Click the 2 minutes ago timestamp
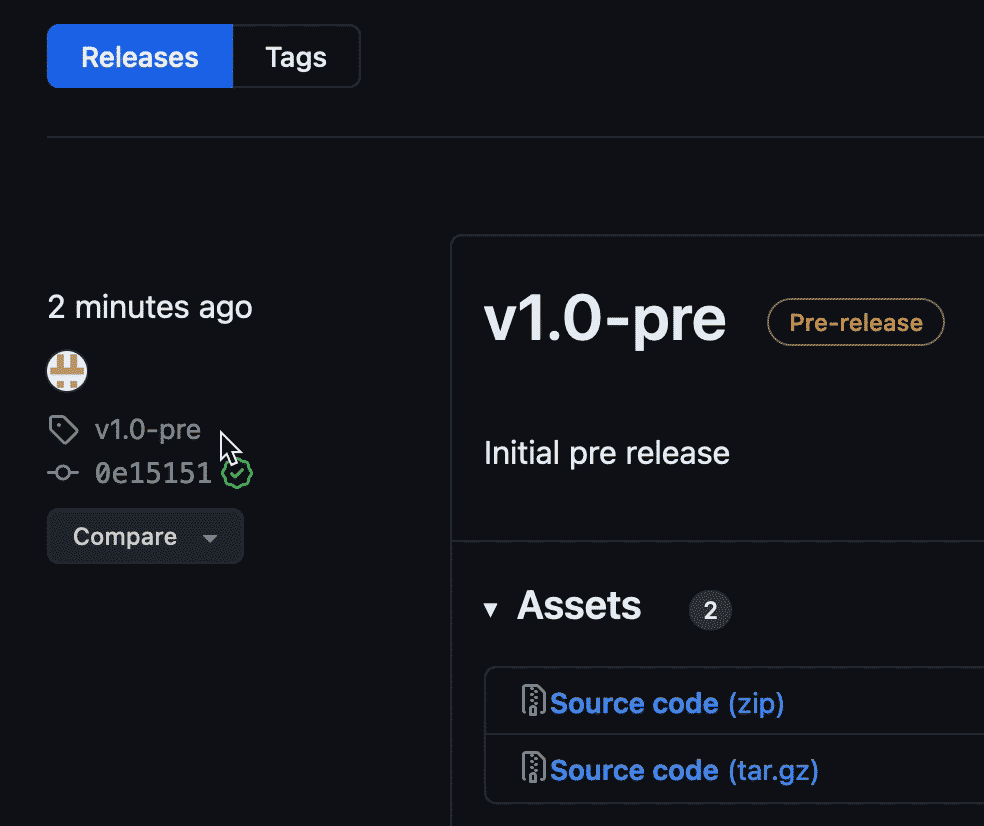 [149, 307]
